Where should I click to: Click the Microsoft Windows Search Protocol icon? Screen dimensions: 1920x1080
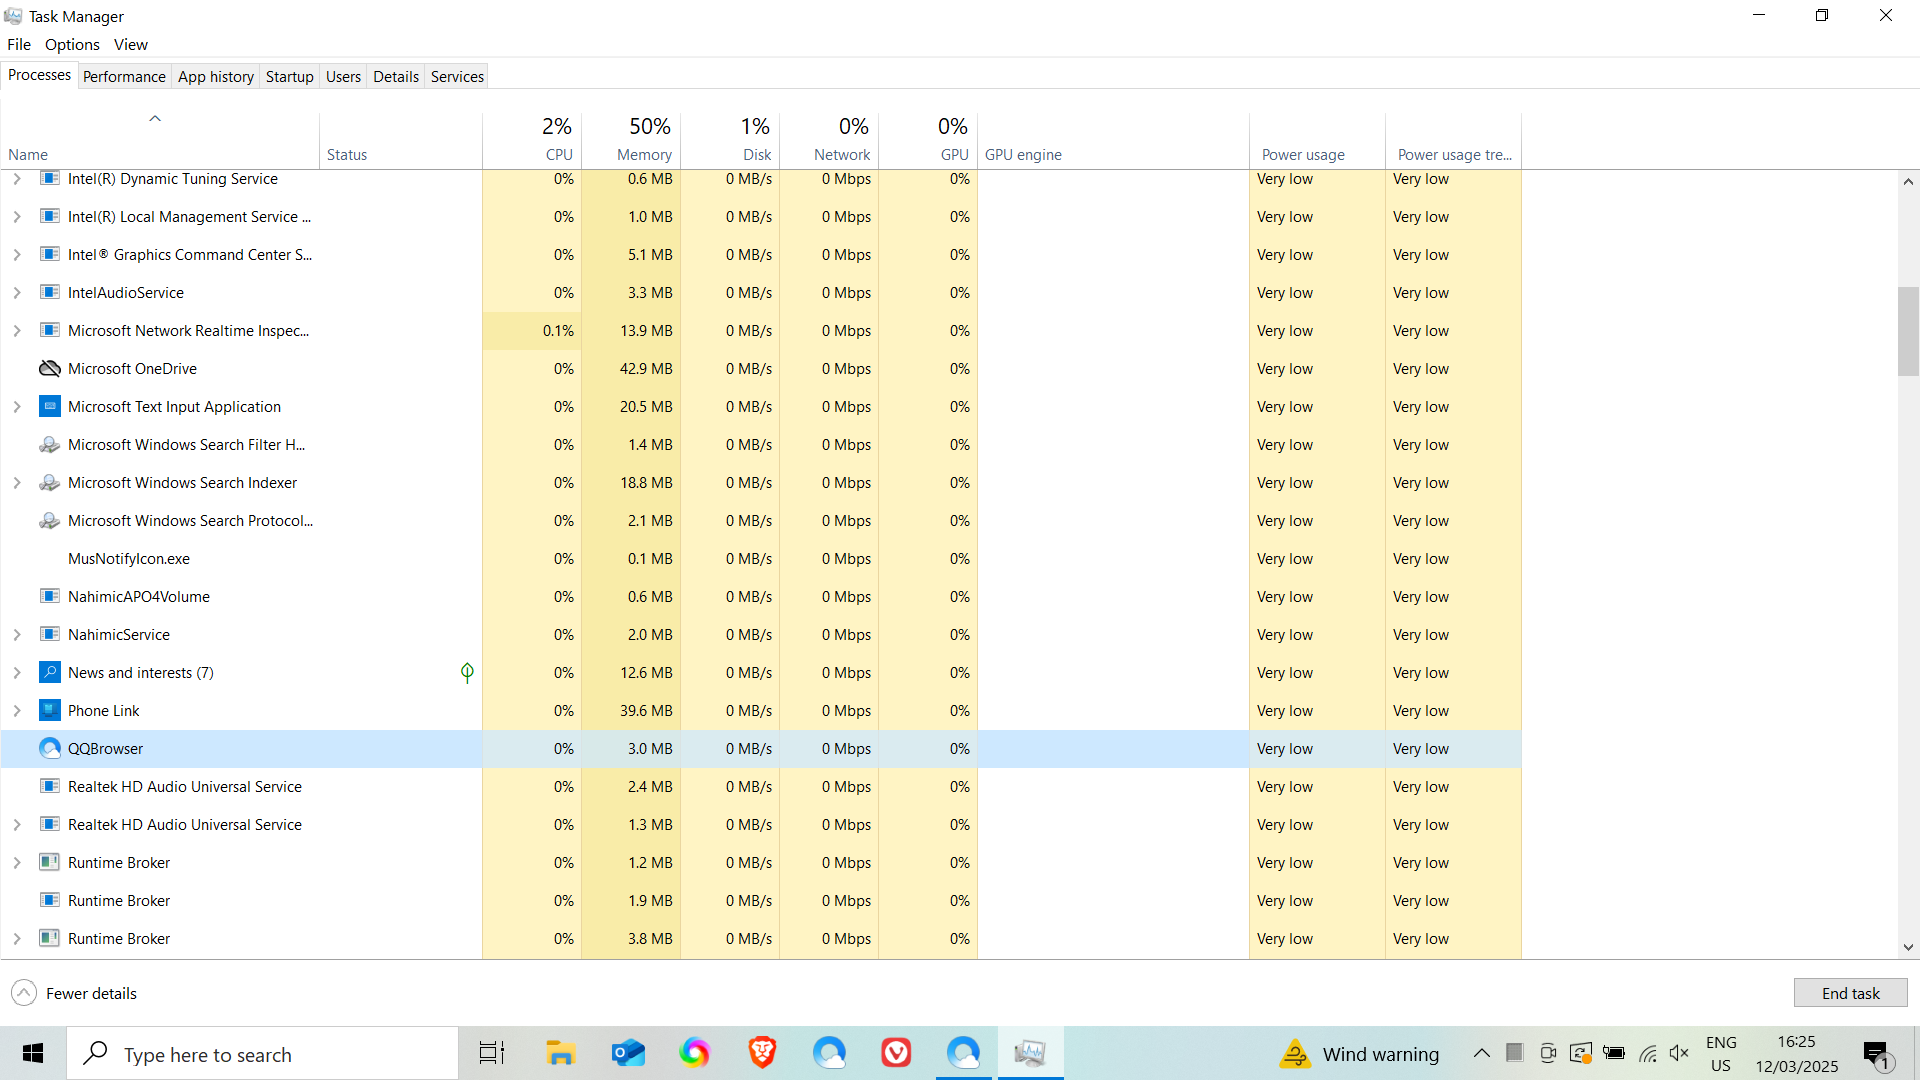point(50,521)
